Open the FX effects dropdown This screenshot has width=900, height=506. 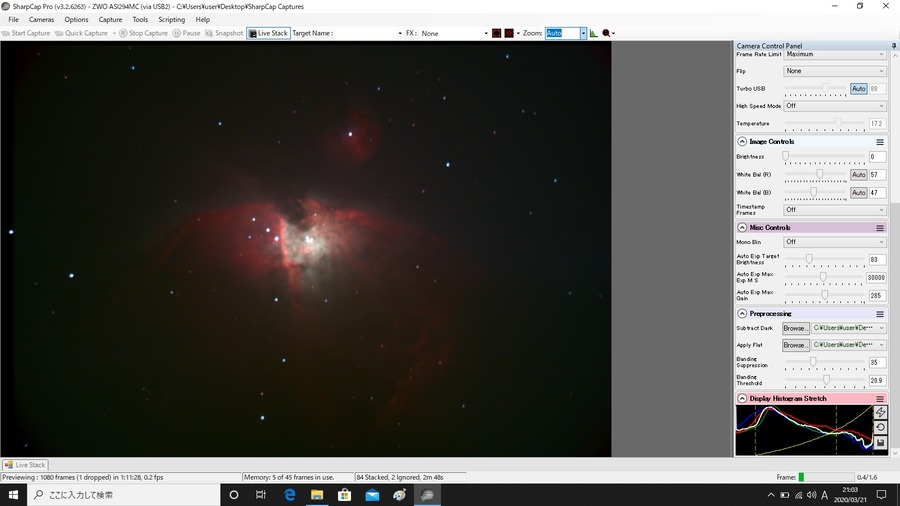click(454, 33)
